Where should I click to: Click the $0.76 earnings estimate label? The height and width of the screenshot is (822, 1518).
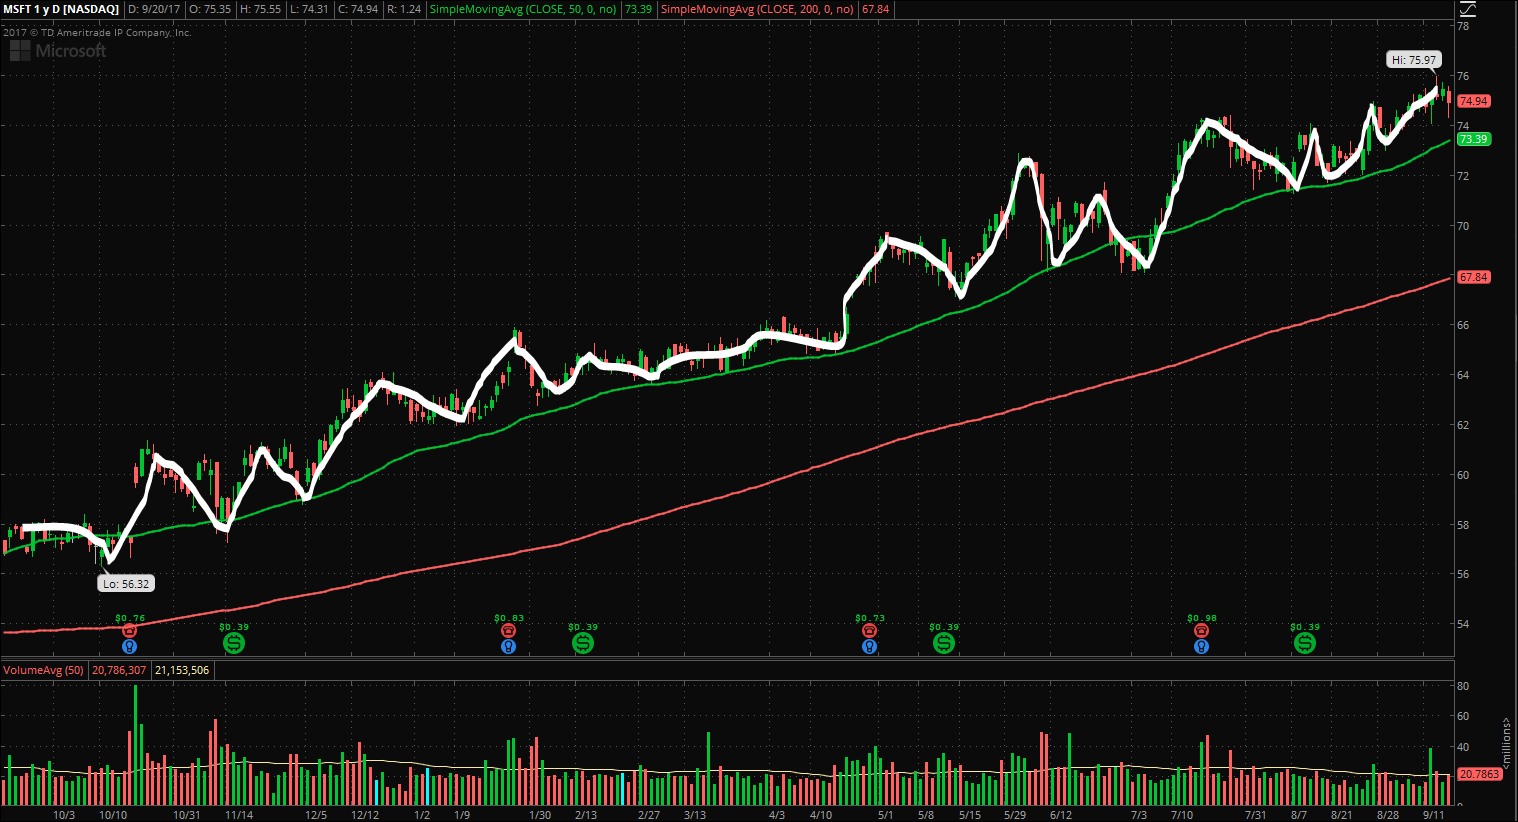[x=130, y=618]
